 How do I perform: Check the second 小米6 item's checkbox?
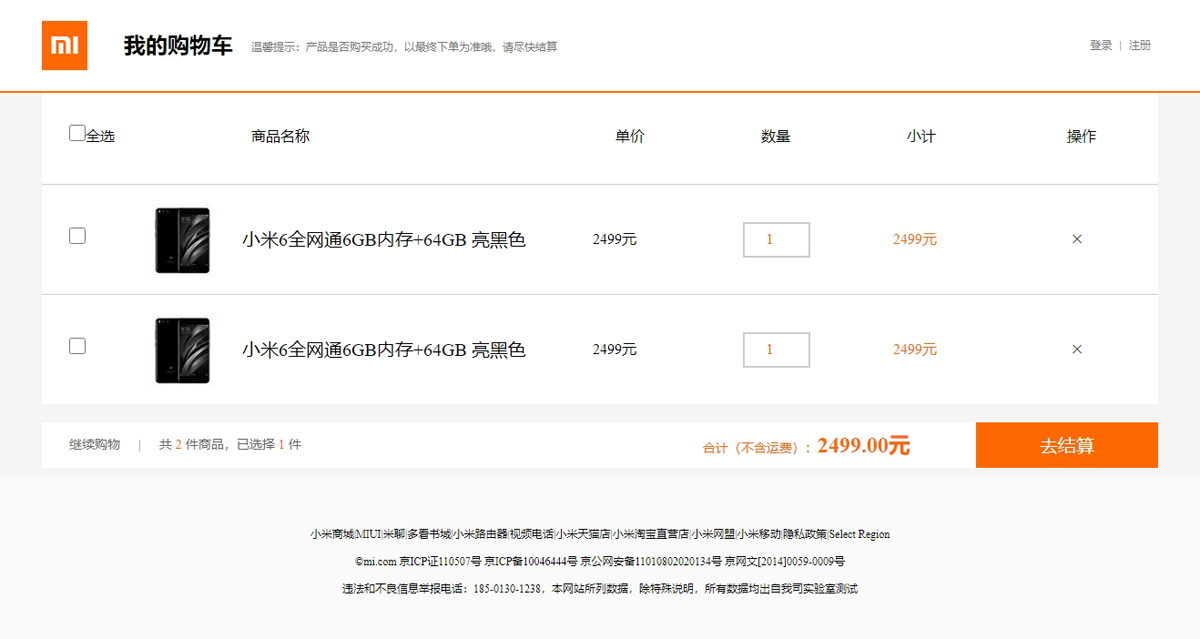(77, 346)
